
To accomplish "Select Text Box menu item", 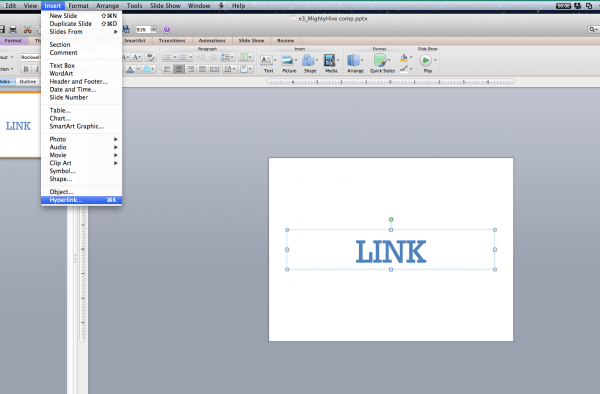I will [x=82, y=65].
